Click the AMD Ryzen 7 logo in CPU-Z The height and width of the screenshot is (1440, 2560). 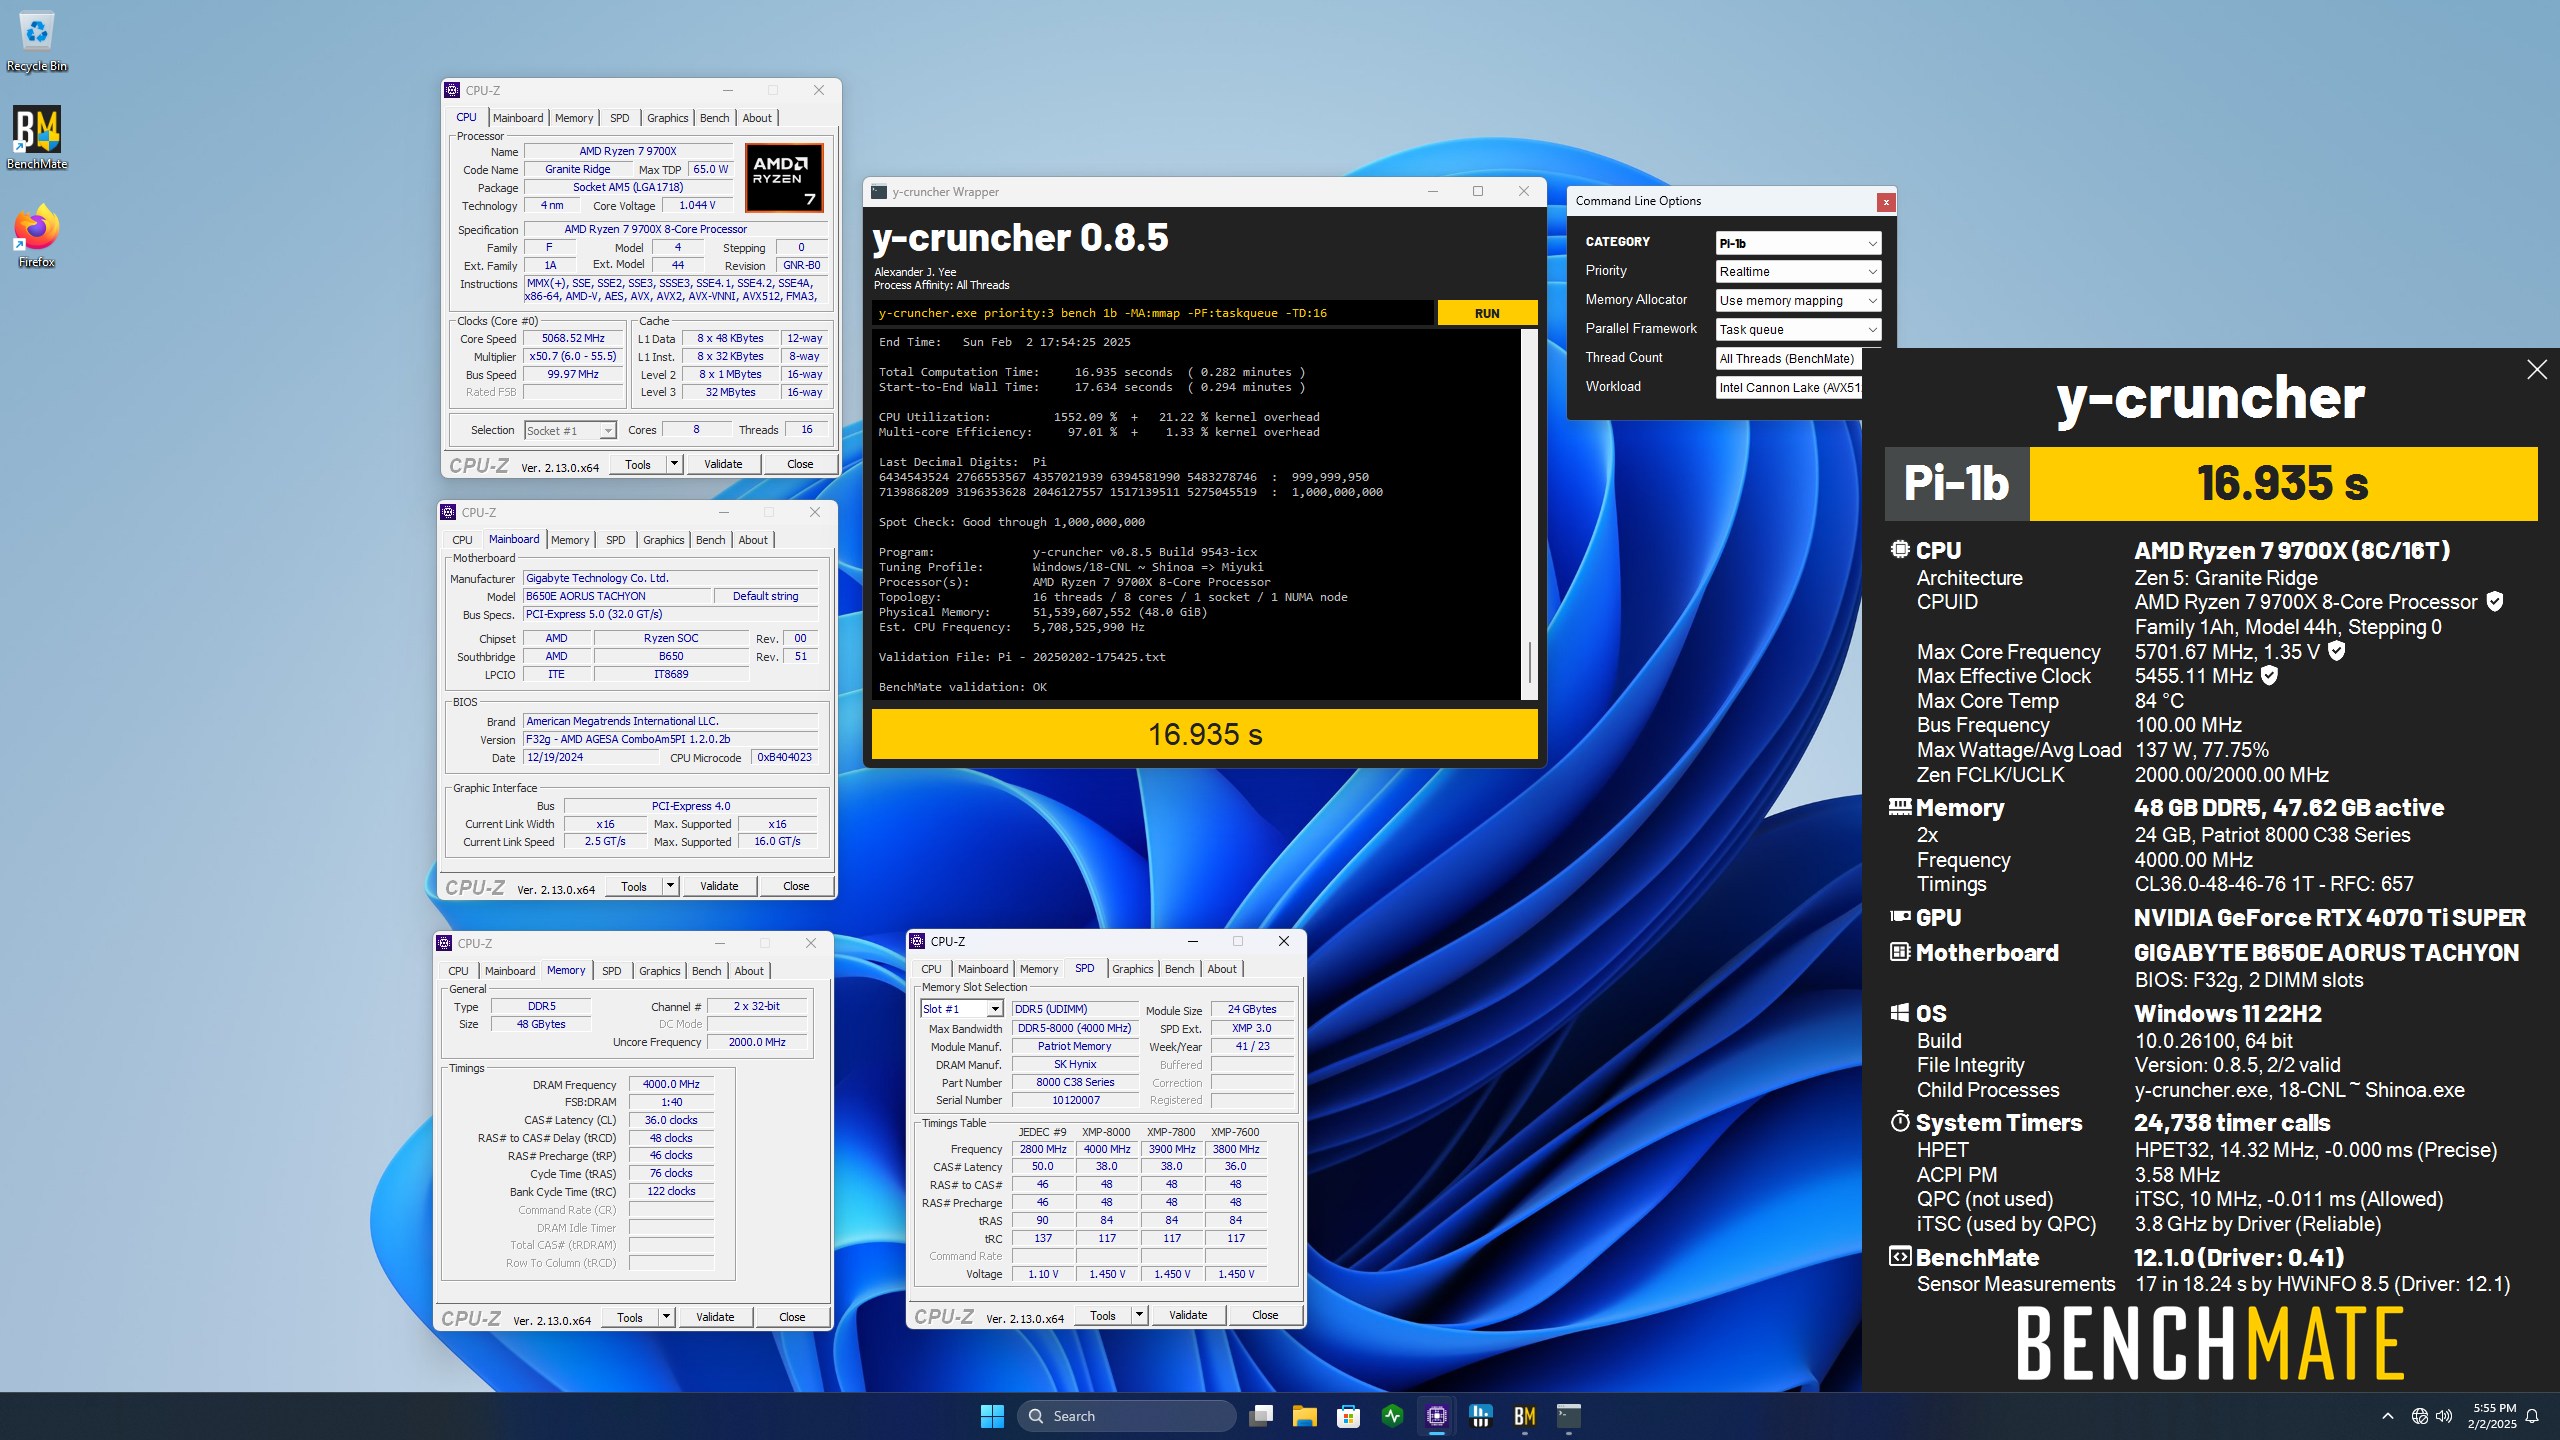tap(785, 177)
